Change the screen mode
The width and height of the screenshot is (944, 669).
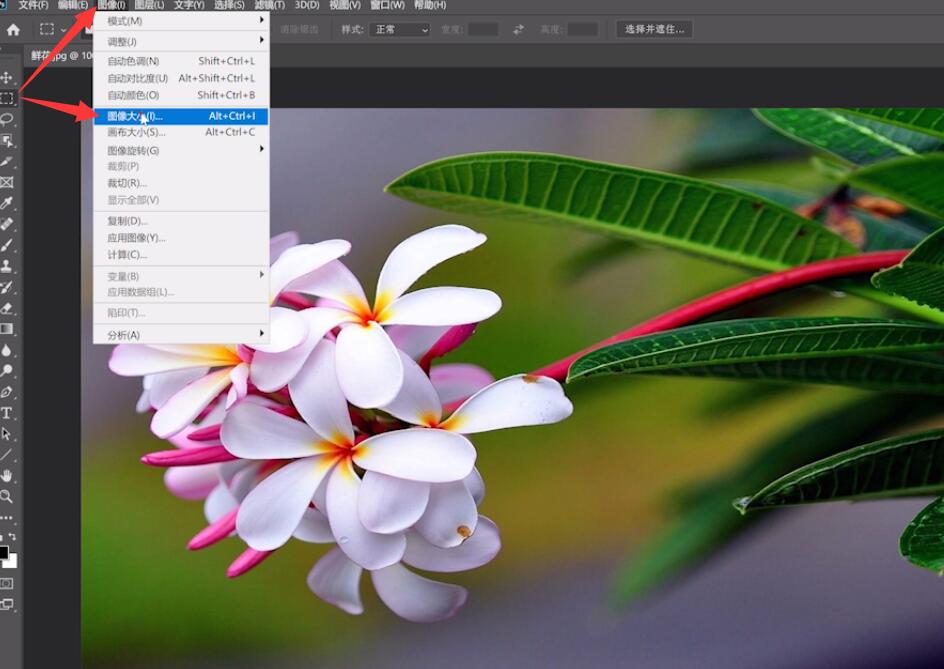7,604
